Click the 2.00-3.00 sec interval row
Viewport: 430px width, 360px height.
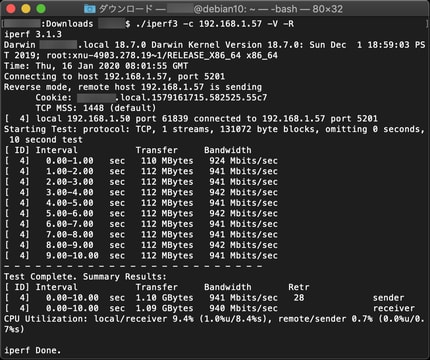[141, 182]
